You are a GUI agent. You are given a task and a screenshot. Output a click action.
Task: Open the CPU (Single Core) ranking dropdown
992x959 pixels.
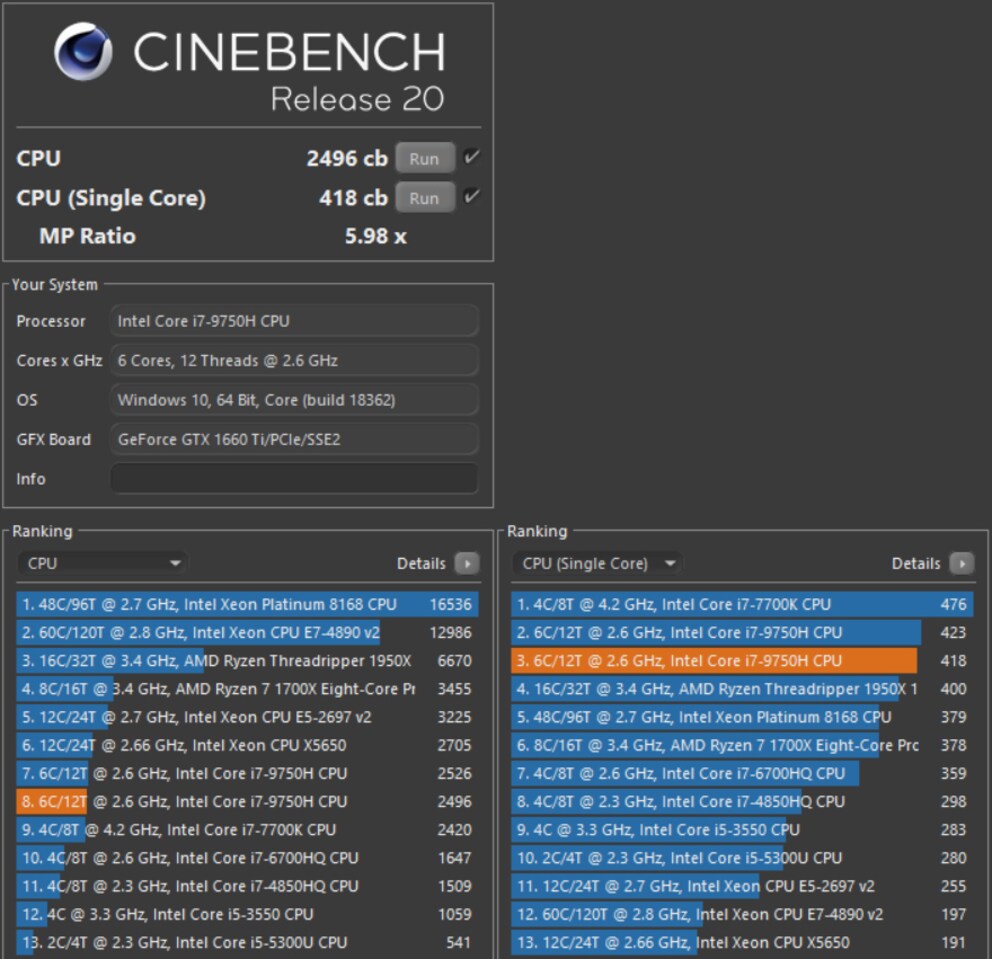pos(597,563)
